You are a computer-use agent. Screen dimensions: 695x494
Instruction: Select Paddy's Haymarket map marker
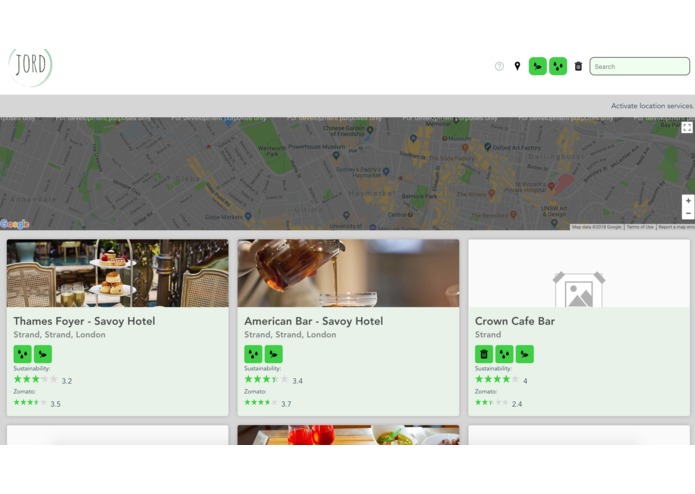386,171
